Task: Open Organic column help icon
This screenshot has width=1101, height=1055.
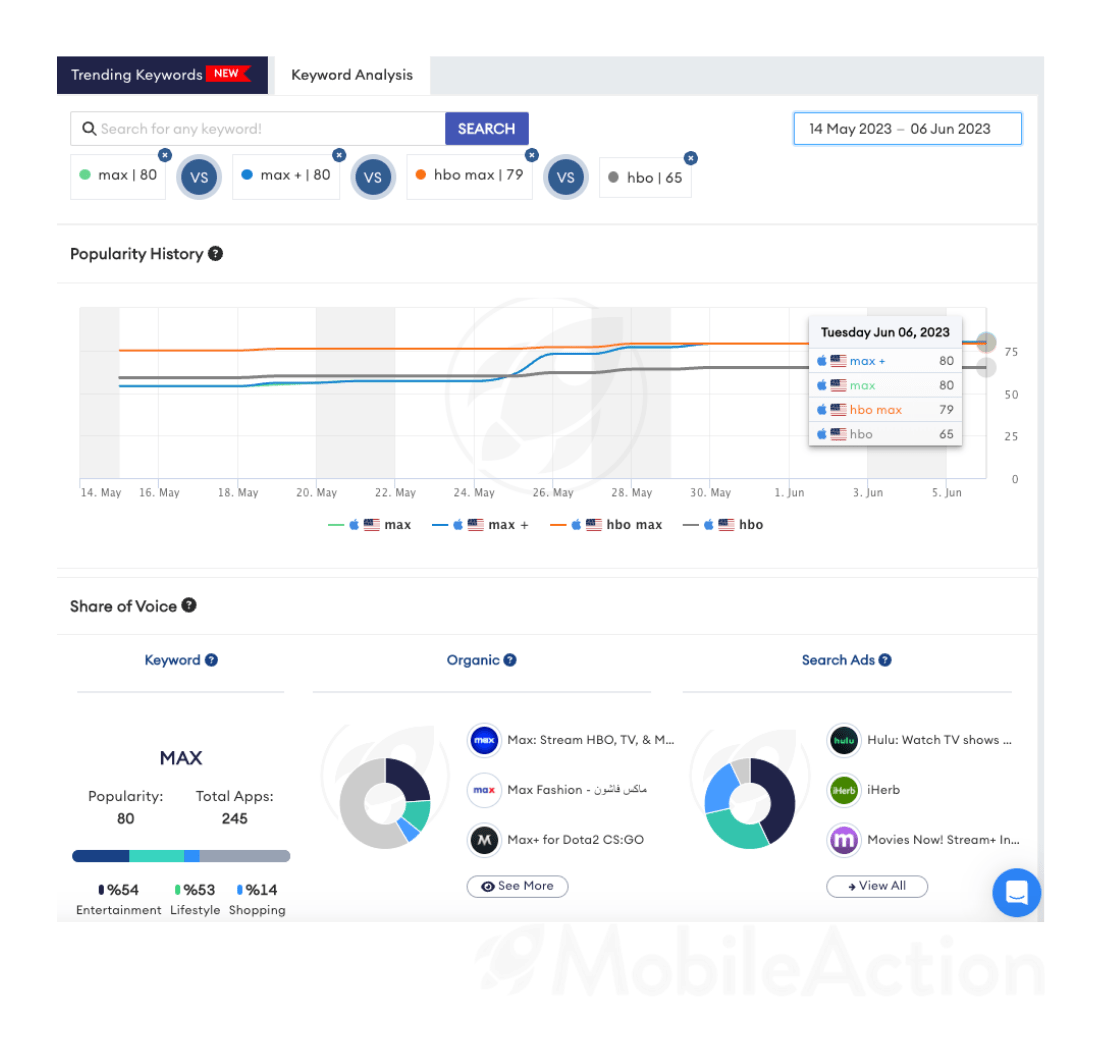Action: [x=510, y=660]
